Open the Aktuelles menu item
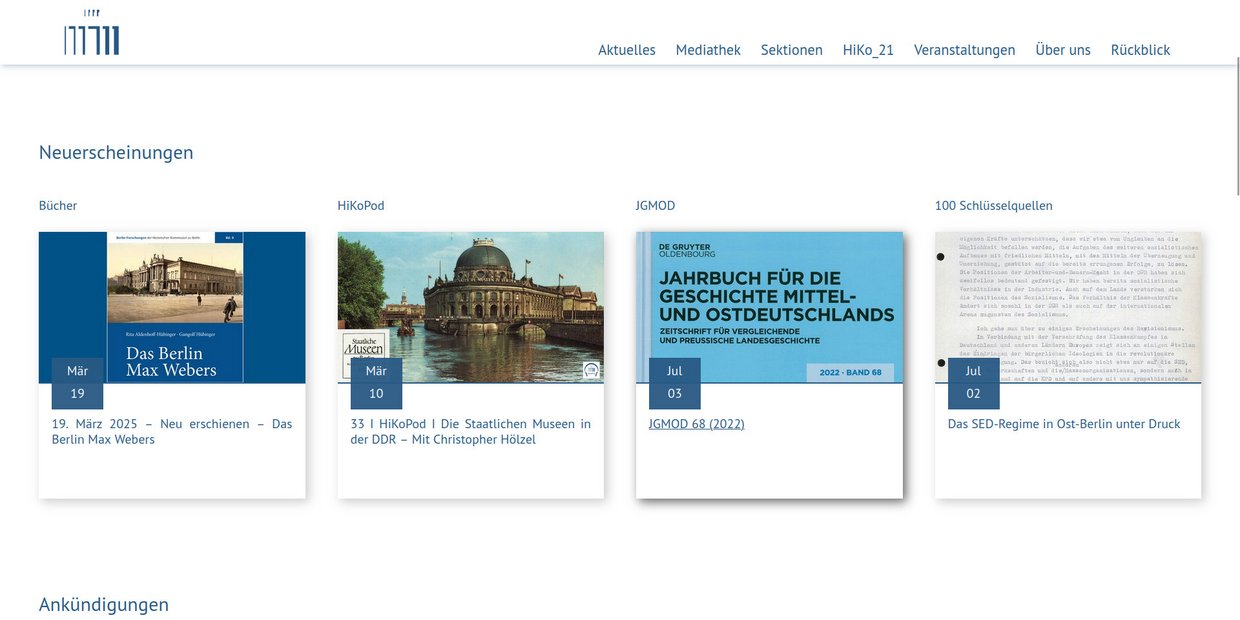Viewport: 1240px width, 620px height. pos(626,49)
